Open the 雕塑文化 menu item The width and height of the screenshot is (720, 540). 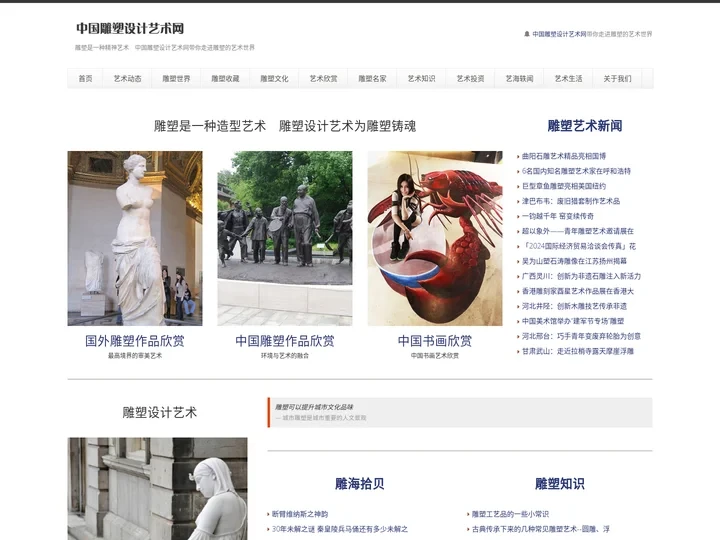(x=274, y=79)
